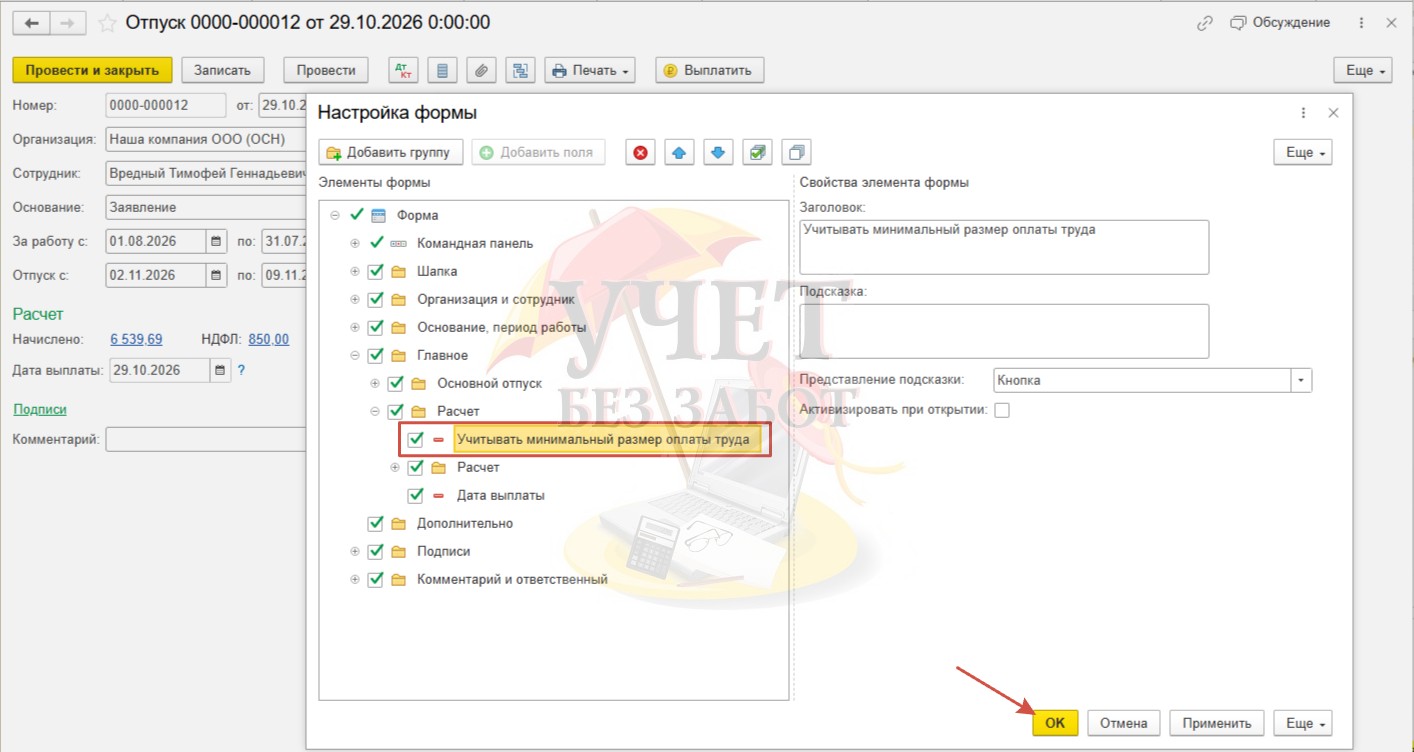Expand the Командная панель tree node
The height and width of the screenshot is (752, 1414).
[x=355, y=243]
